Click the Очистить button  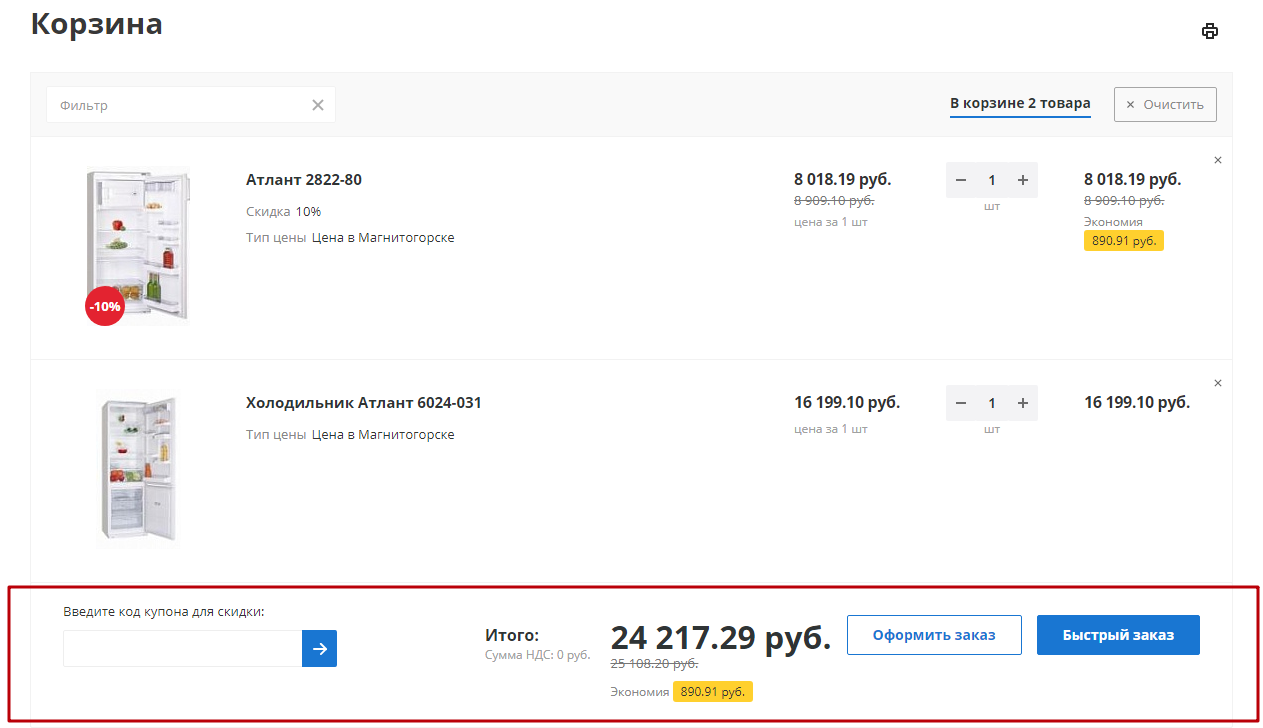[x=1165, y=104]
